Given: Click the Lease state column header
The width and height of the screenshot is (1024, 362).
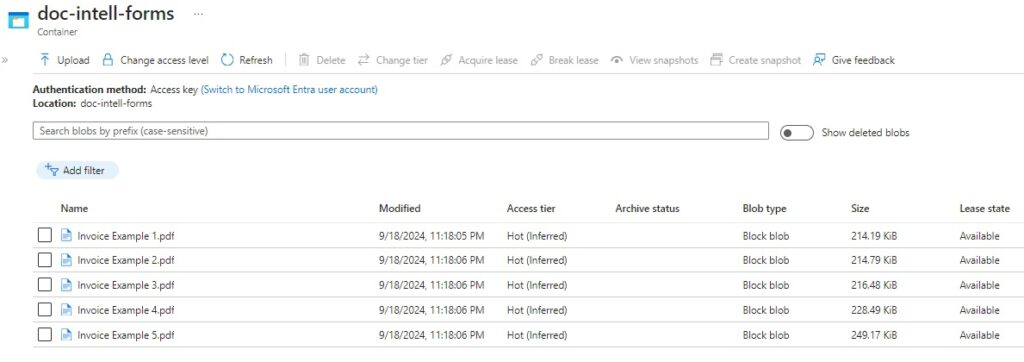Looking at the screenshot, I should 985,208.
